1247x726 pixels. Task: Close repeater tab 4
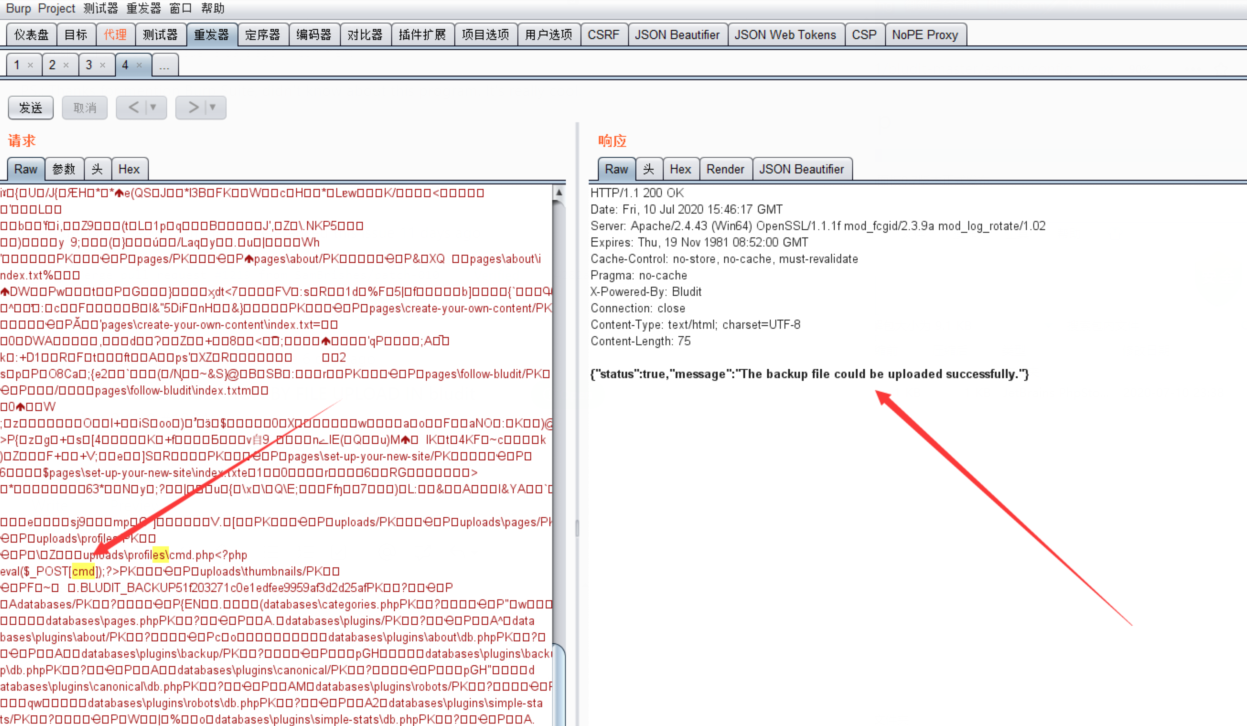pyautogui.click(x=139, y=65)
